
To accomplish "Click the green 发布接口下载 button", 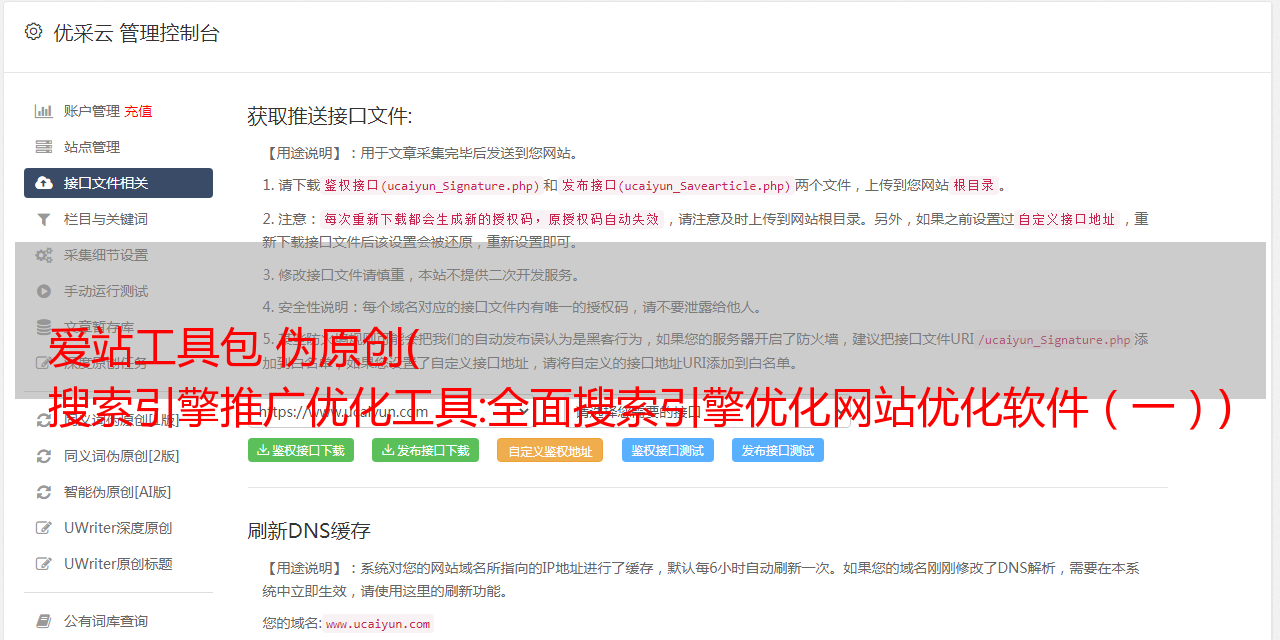I will [425, 450].
